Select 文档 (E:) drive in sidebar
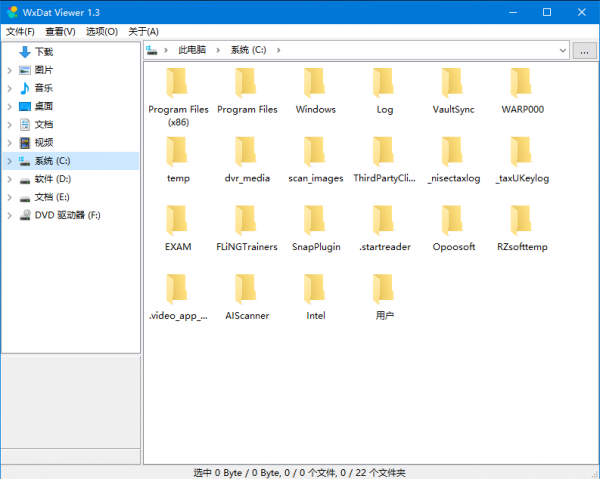 (52, 197)
